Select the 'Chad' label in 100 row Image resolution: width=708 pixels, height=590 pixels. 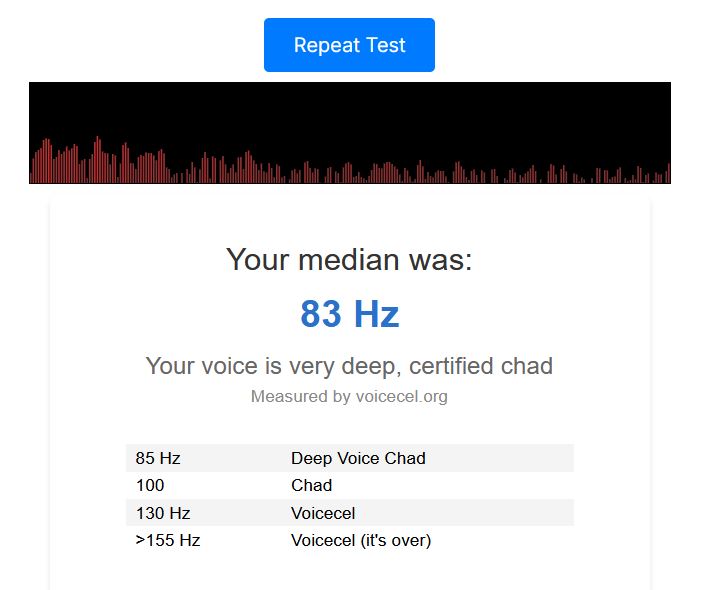312,485
